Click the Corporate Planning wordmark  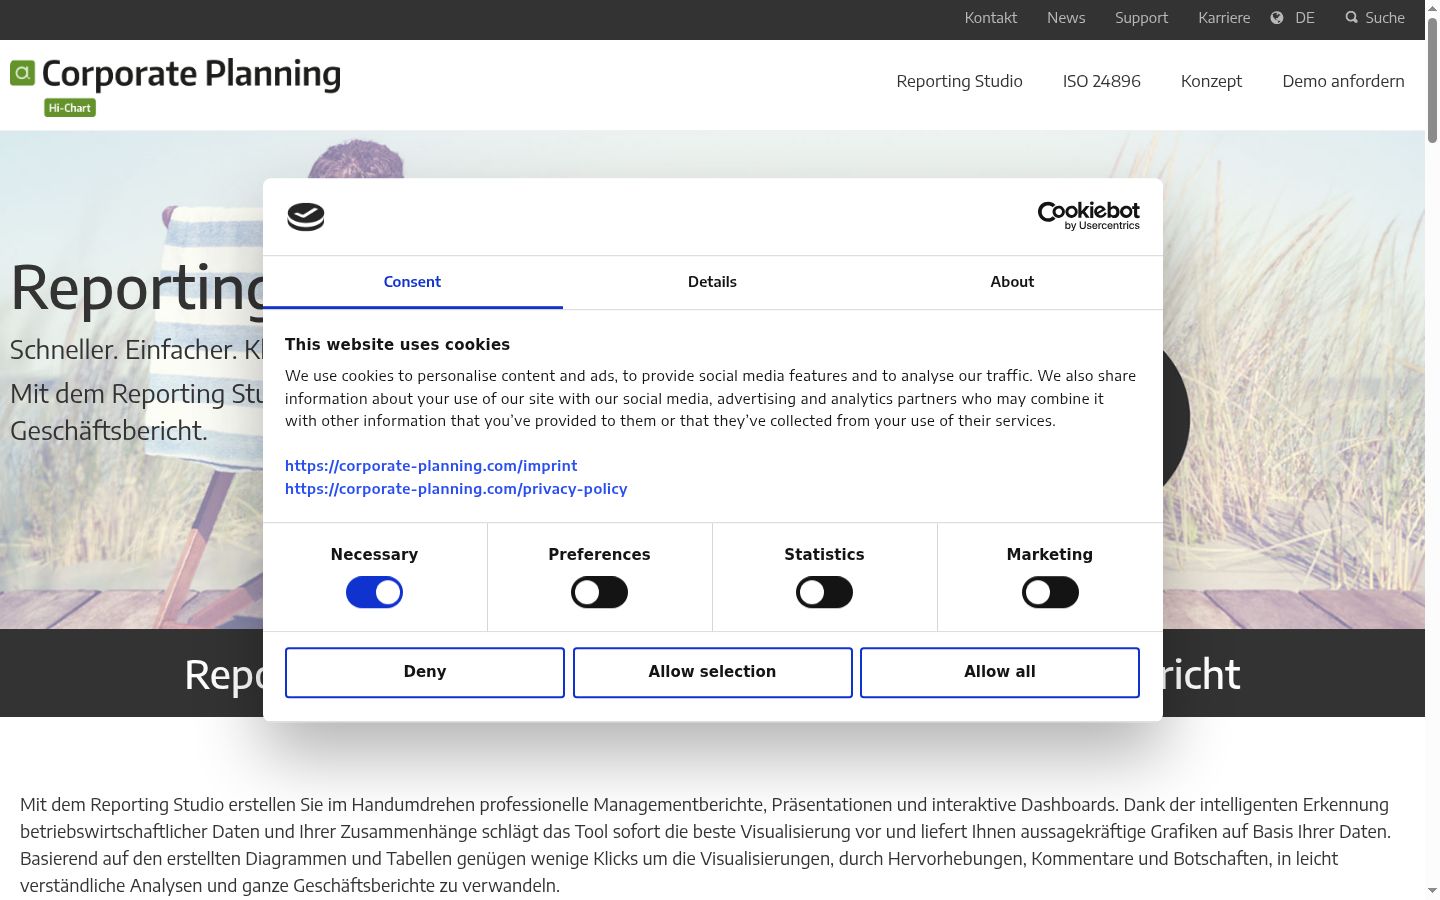[x=191, y=74]
